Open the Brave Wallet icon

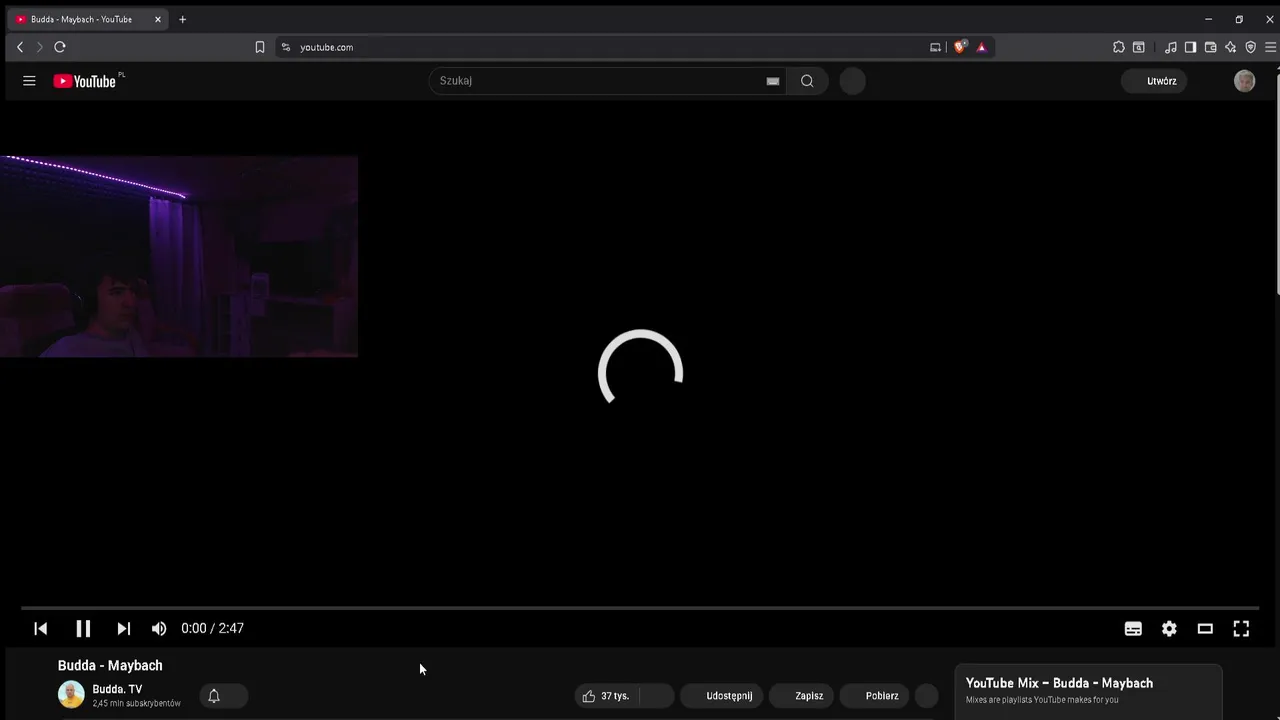pyautogui.click(x=1210, y=47)
